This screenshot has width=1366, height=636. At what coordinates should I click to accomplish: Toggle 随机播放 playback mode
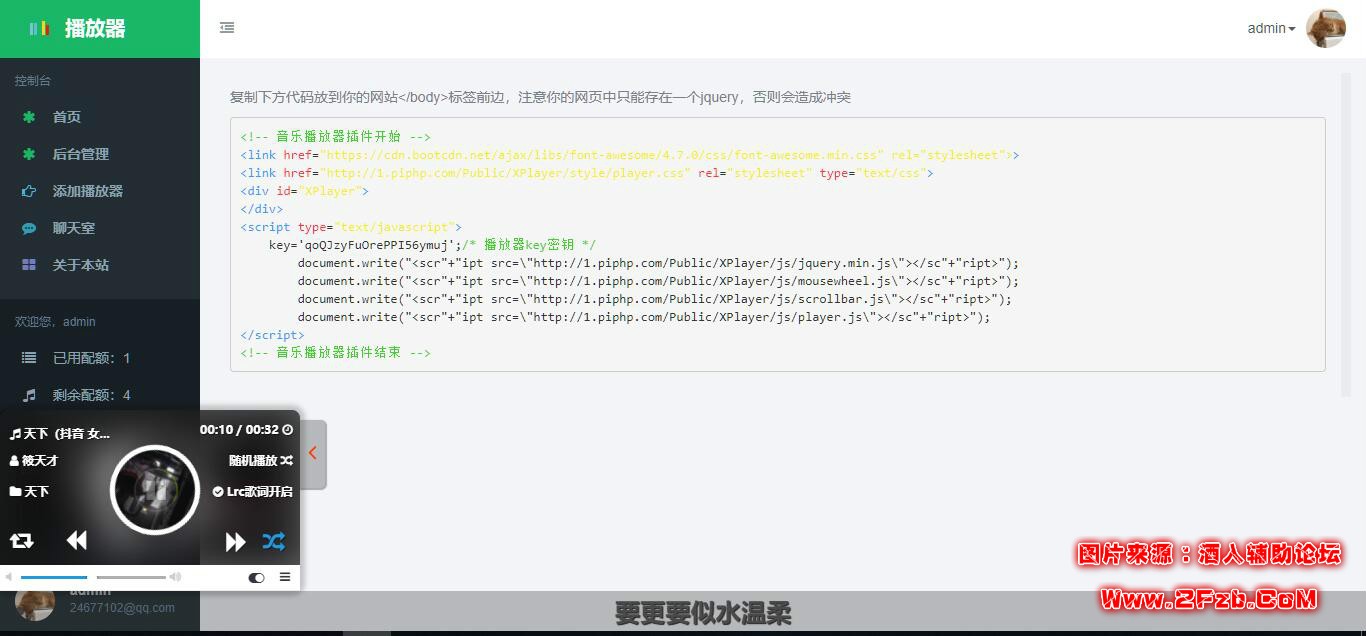[260, 460]
